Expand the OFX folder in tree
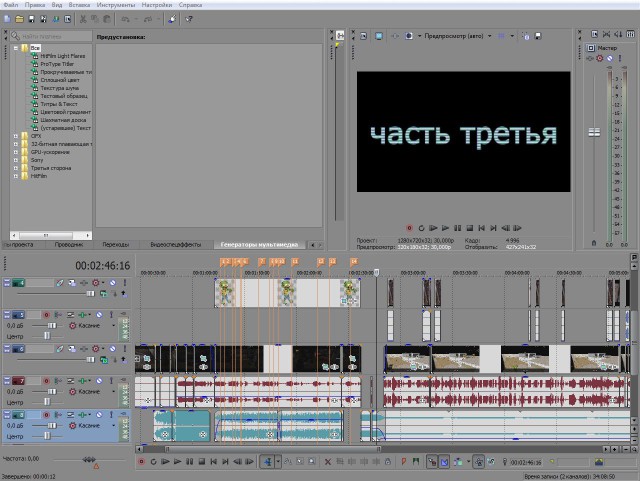Image resolution: width=640 pixels, height=481 pixels. click(14, 136)
